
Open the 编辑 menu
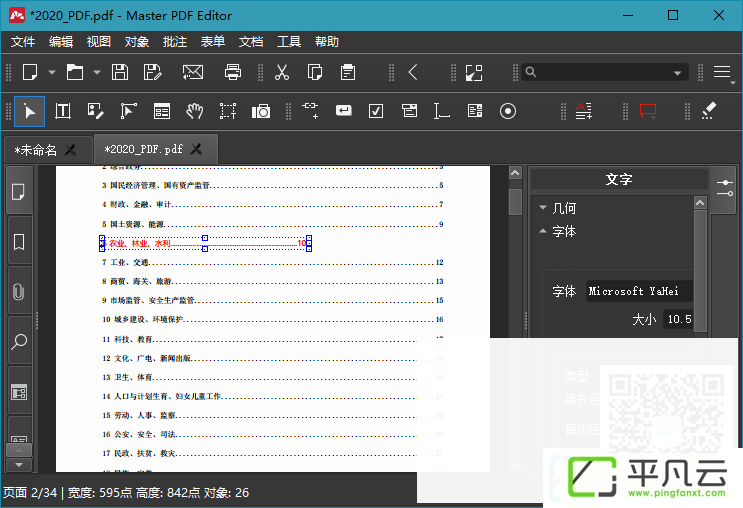(x=61, y=42)
